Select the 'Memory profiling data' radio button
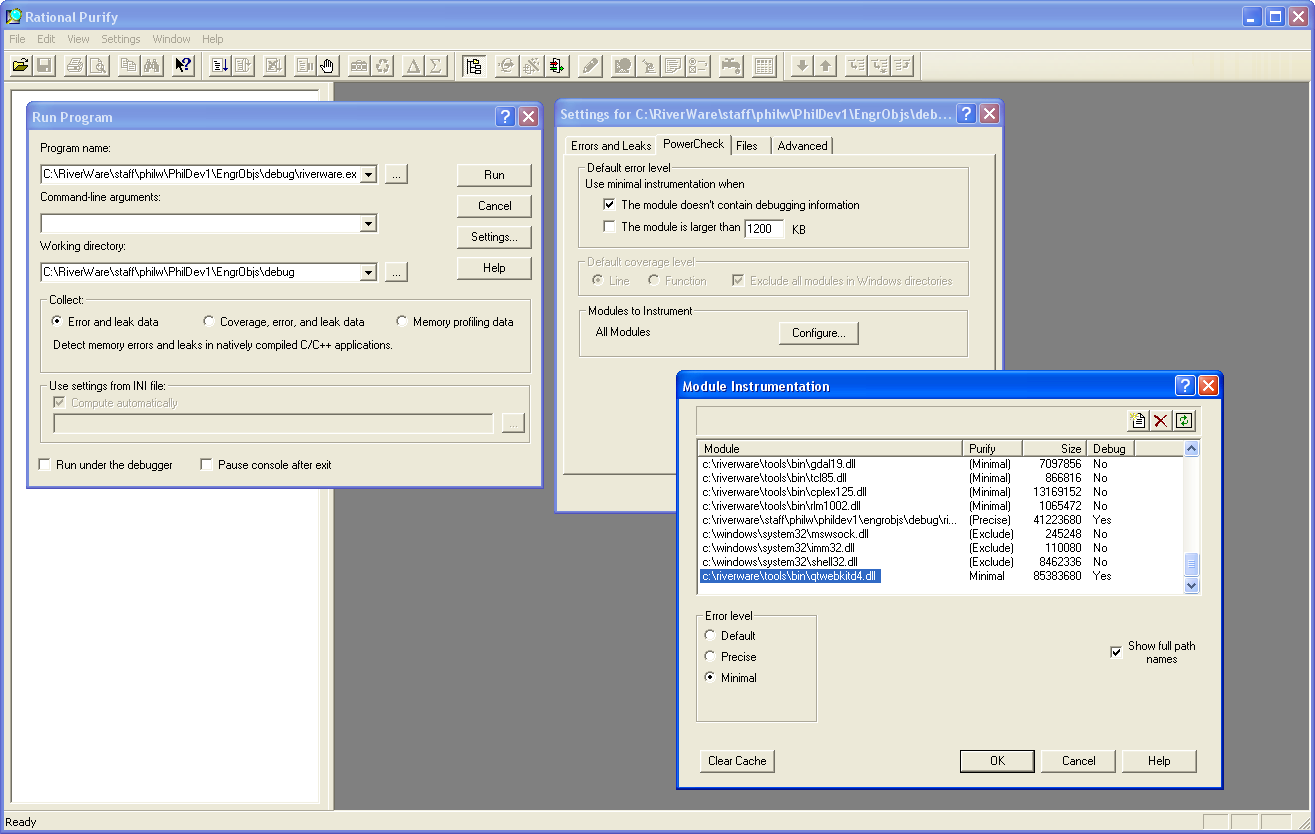 [x=402, y=322]
